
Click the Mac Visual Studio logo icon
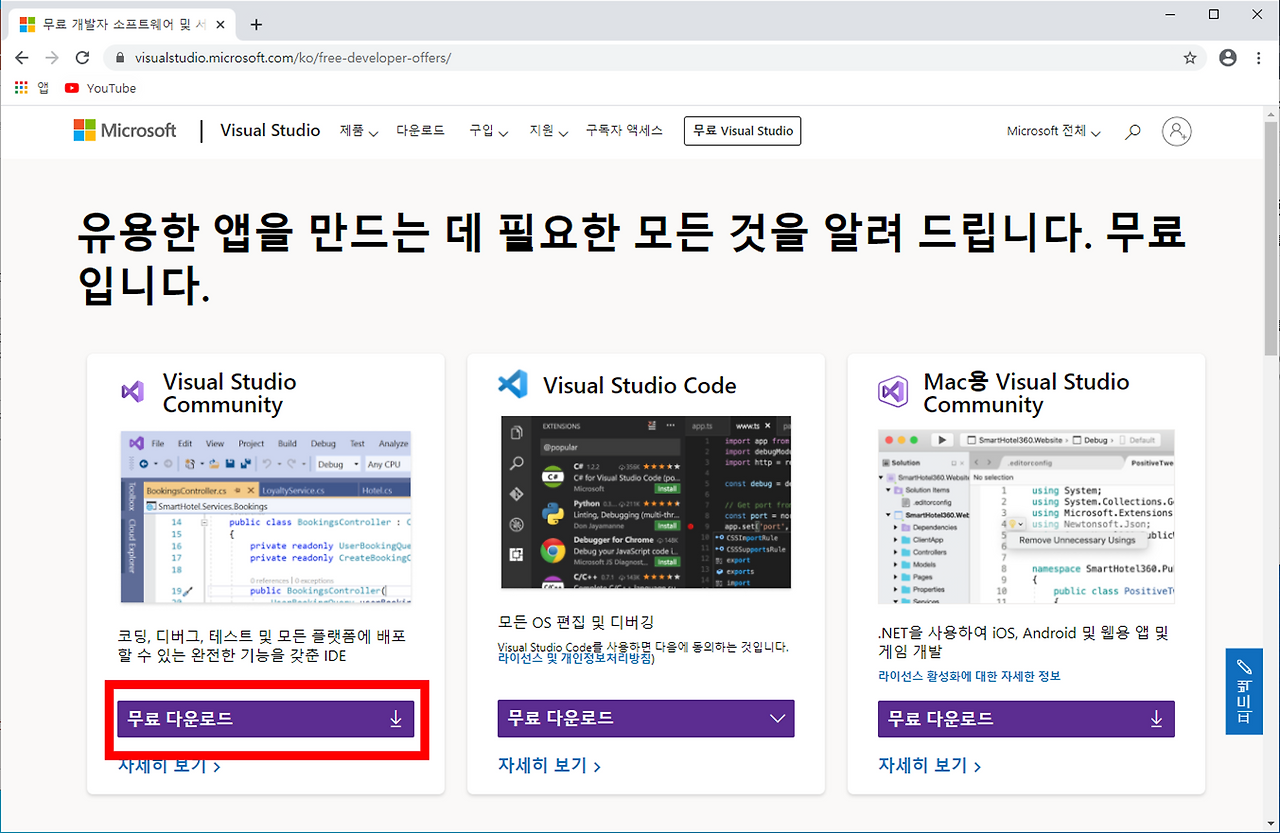(893, 391)
